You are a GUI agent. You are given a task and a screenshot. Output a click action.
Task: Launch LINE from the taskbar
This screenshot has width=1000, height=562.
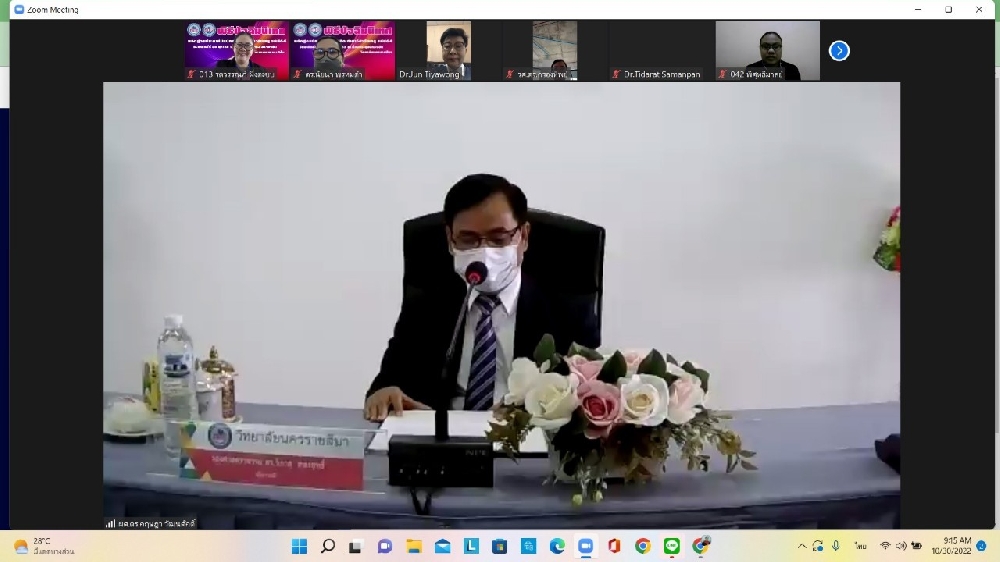coord(672,546)
